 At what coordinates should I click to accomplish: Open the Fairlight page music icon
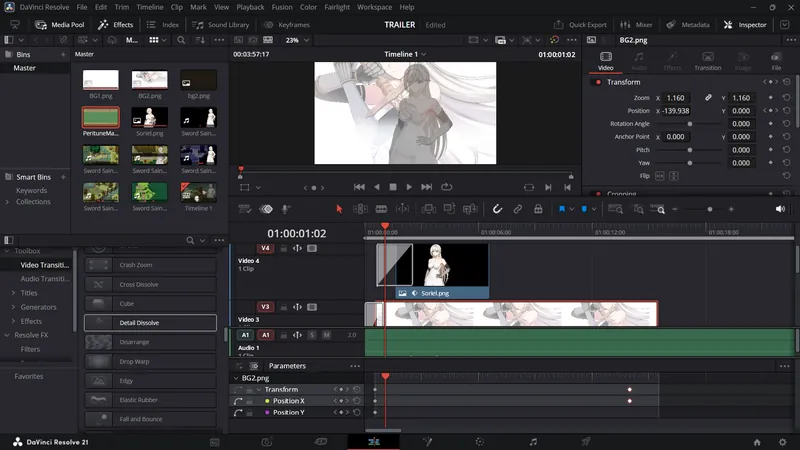click(533, 442)
